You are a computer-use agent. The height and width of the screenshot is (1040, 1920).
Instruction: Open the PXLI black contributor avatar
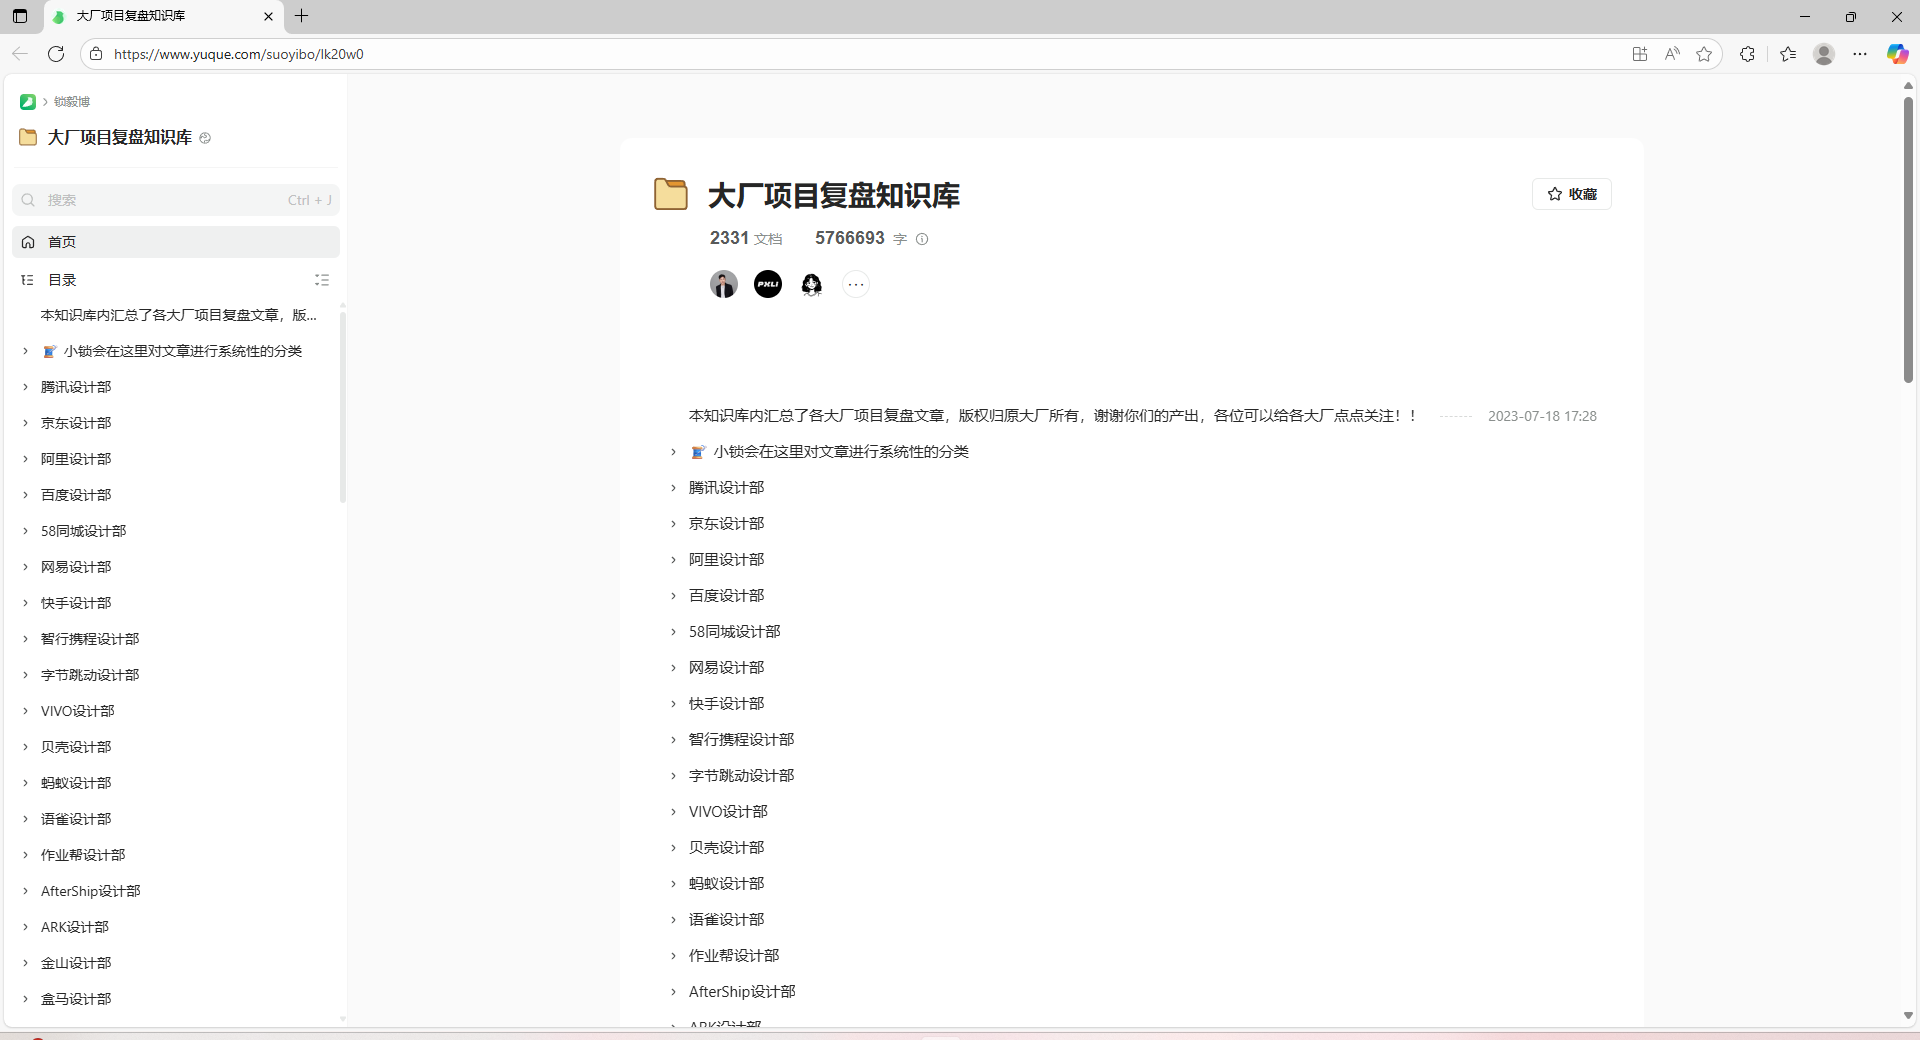click(x=768, y=284)
